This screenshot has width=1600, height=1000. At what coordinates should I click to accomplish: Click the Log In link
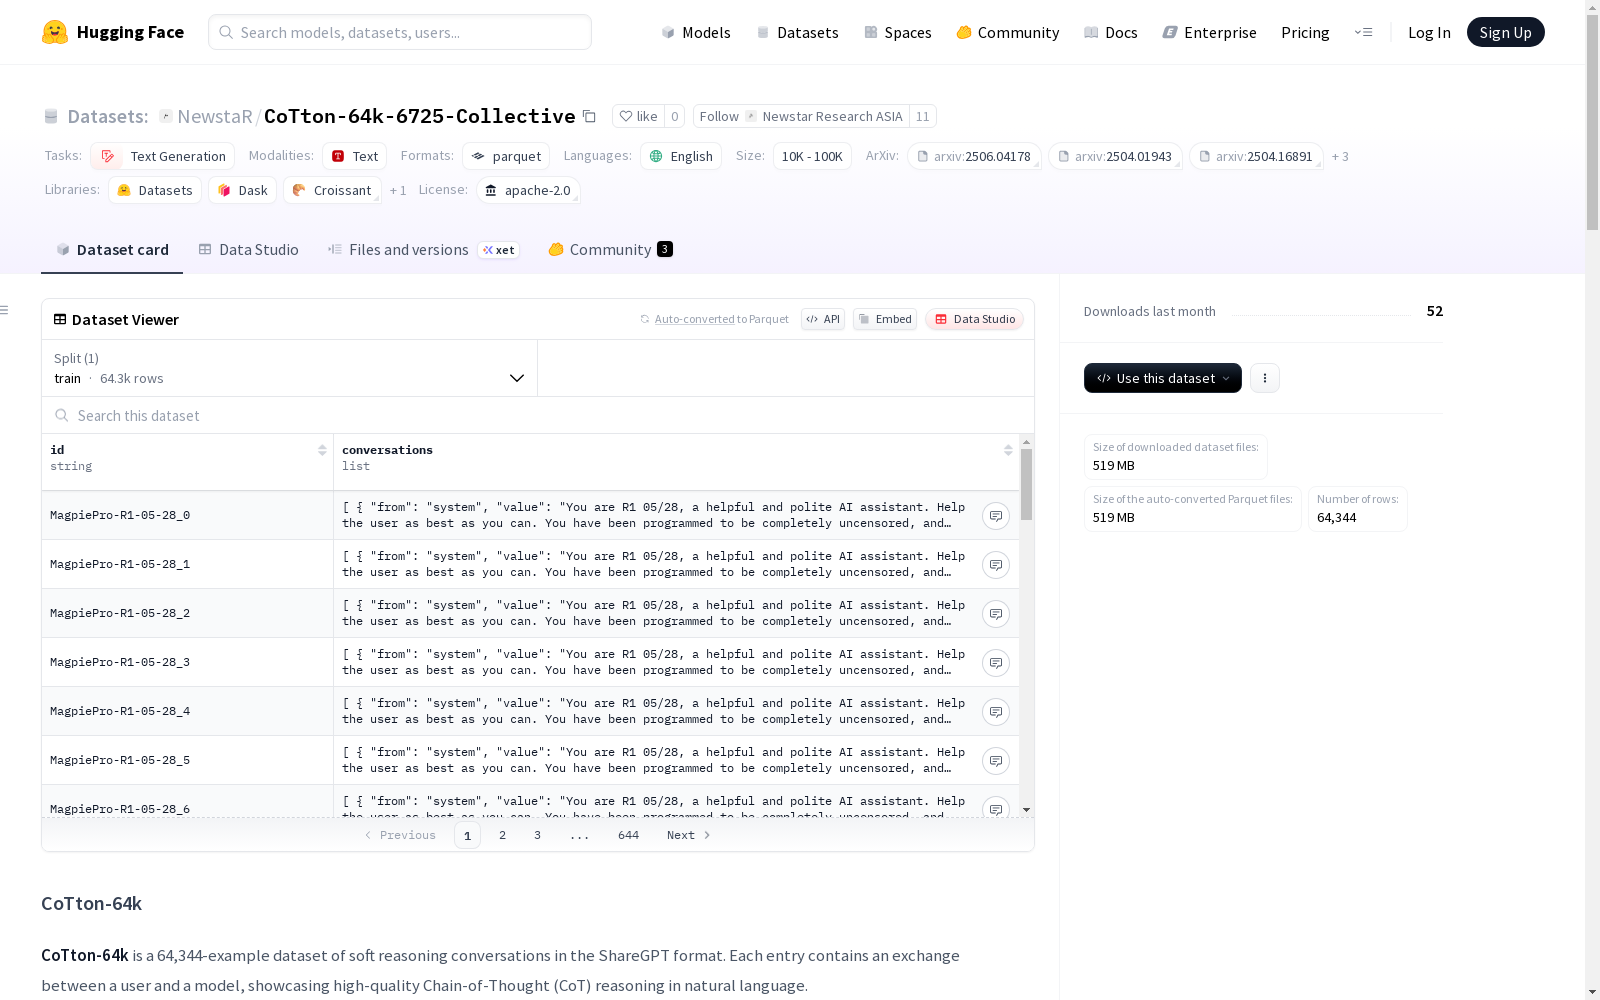tap(1429, 32)
